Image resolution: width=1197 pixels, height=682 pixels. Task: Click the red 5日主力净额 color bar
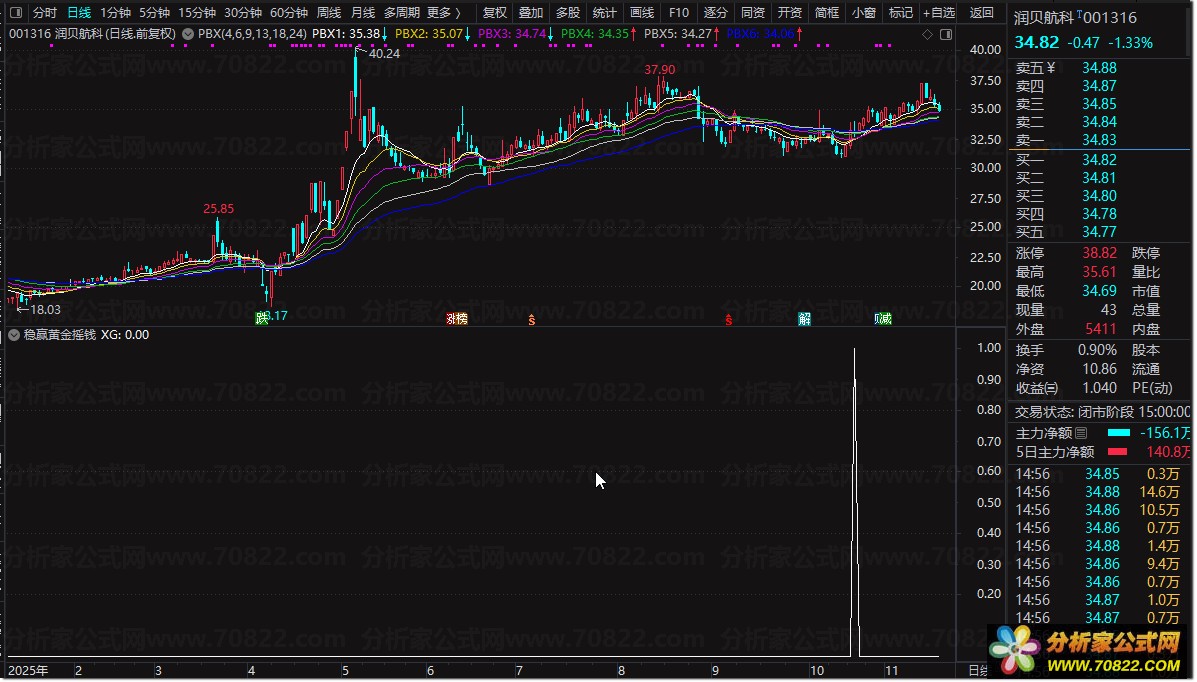[1117, 452]
